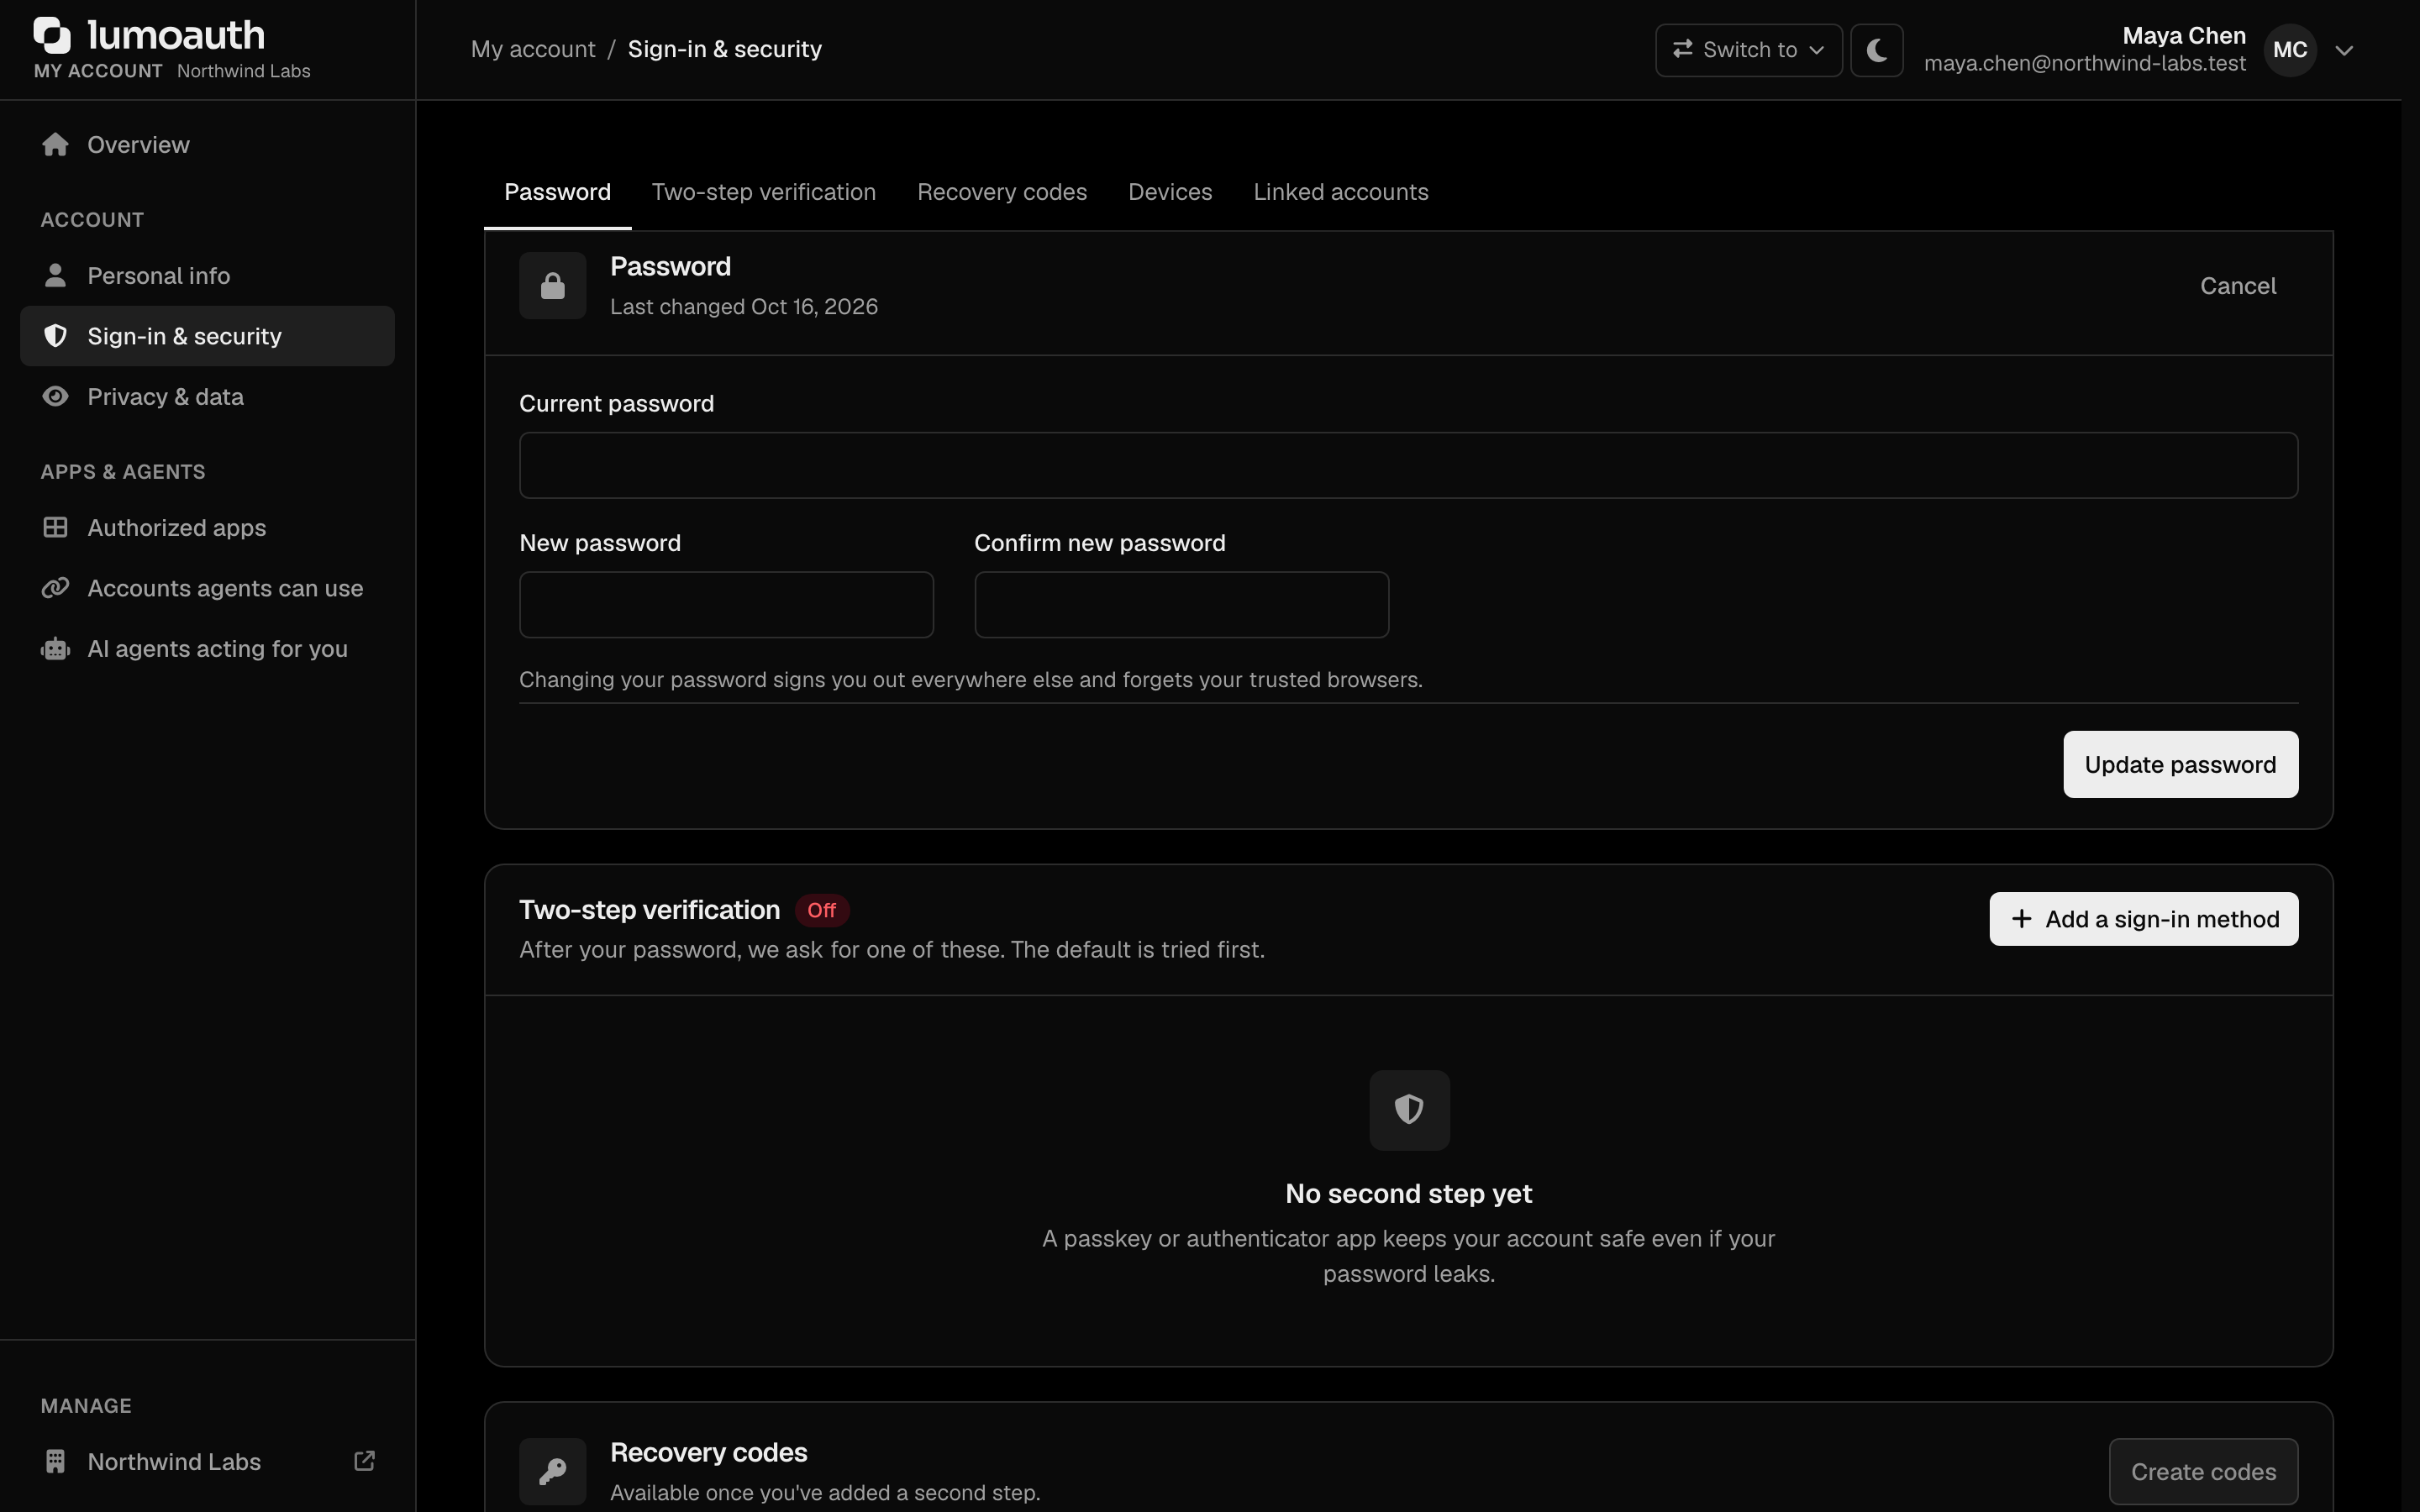This screenshot has height=1512, width=2420.
Task: Click the shield icon above No second step yet
Action: tap(1409, 1110)
